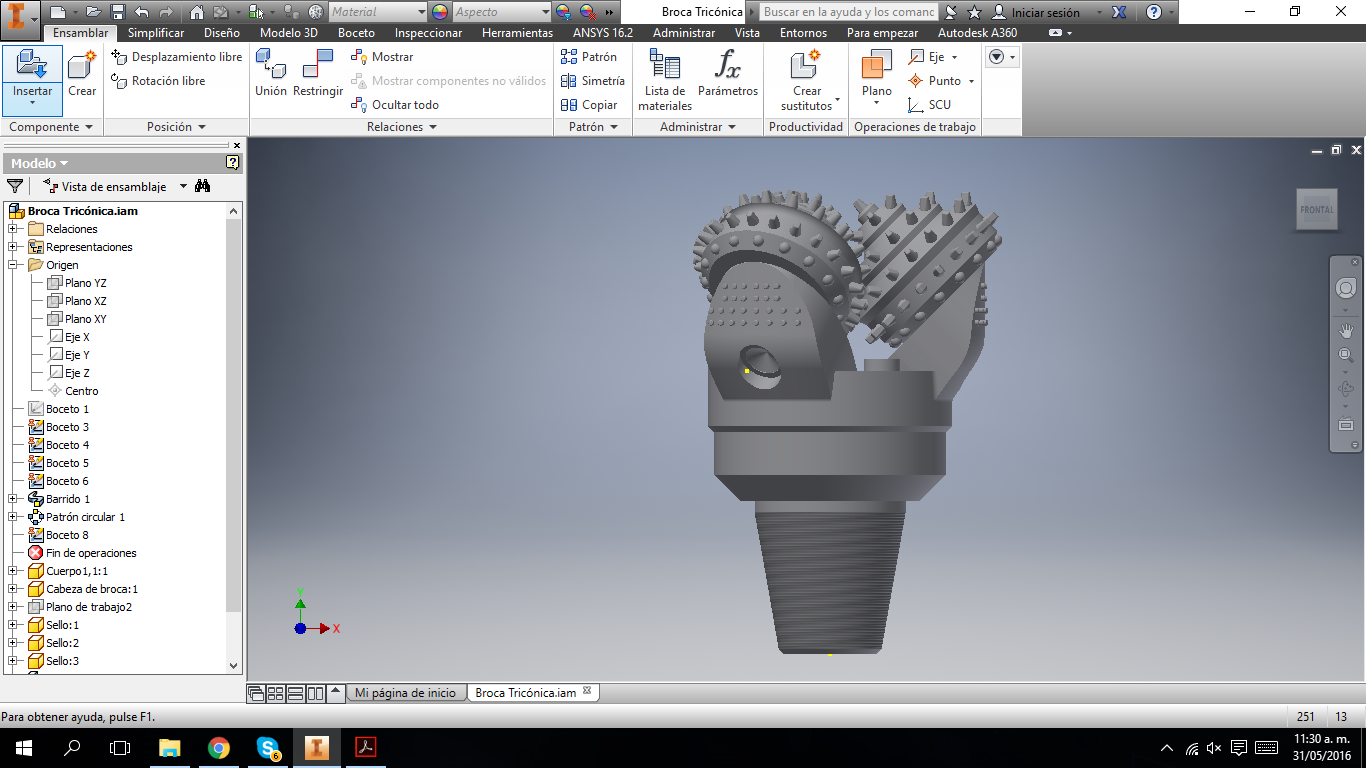
Task: Open the Aspecto color appearance dropdown
Action: (x=545, y=12)
